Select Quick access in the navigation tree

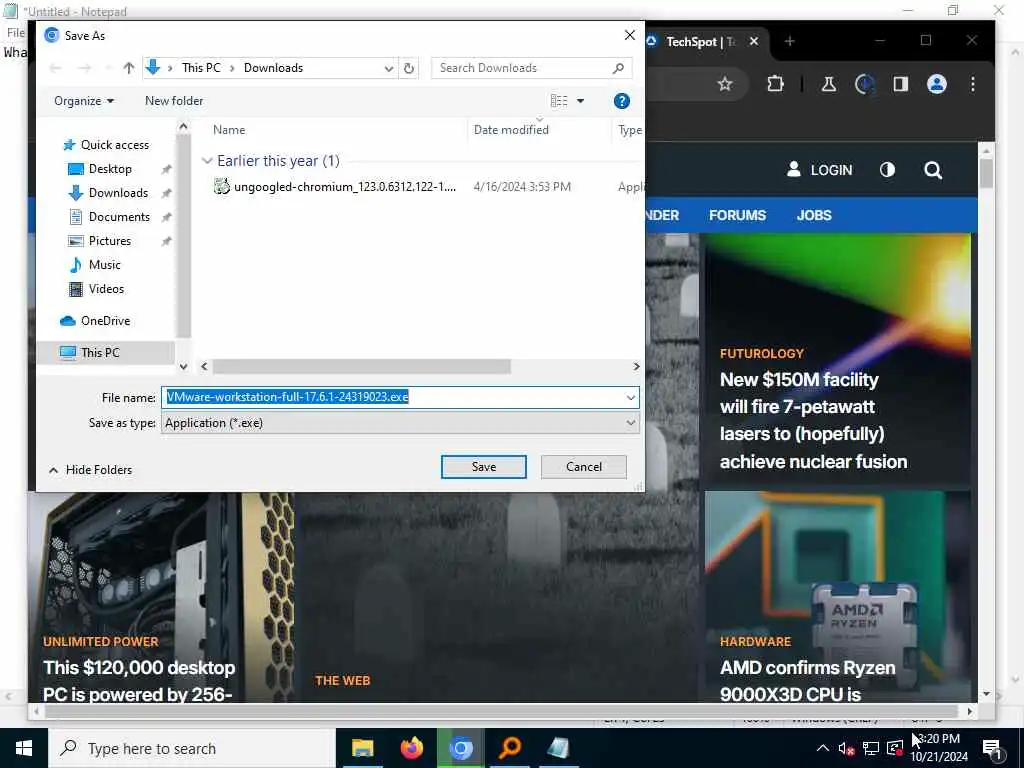(105, 144)
